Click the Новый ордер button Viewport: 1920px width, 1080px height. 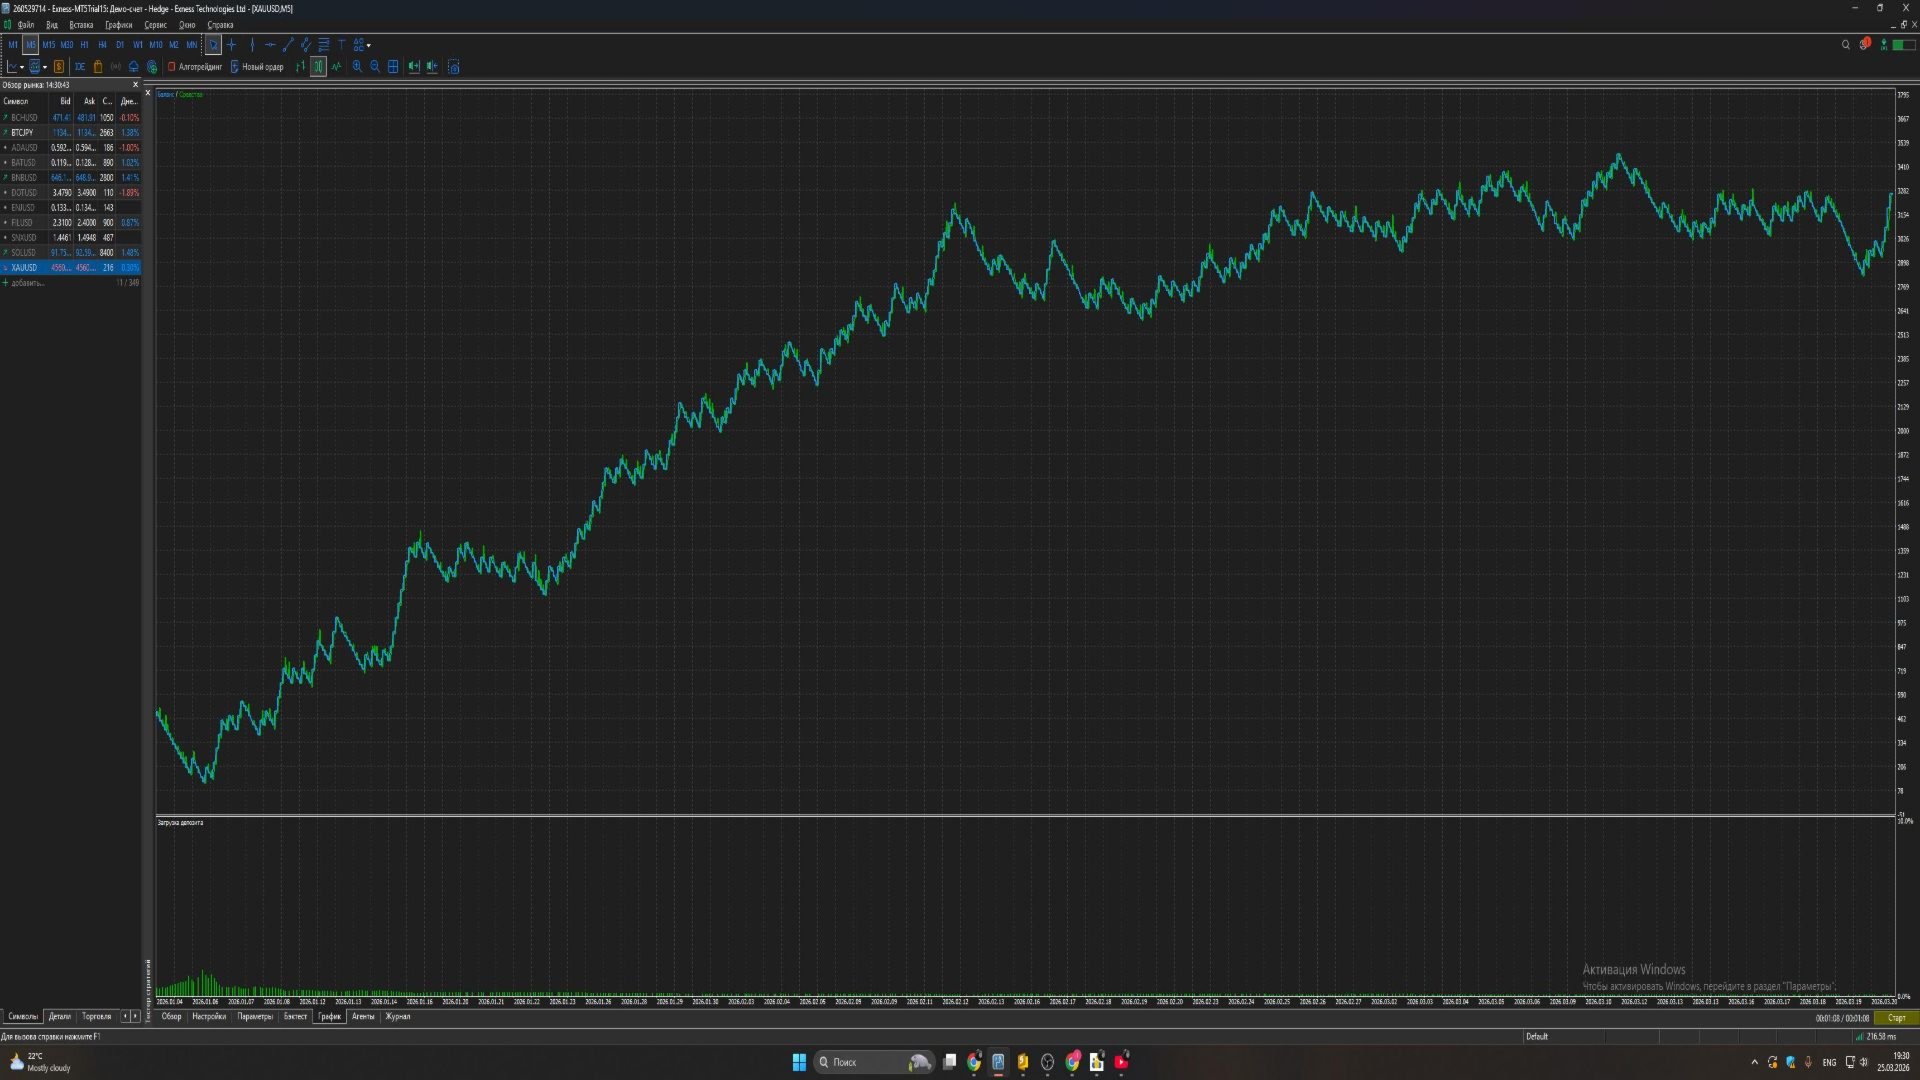(x=257, y=67)
